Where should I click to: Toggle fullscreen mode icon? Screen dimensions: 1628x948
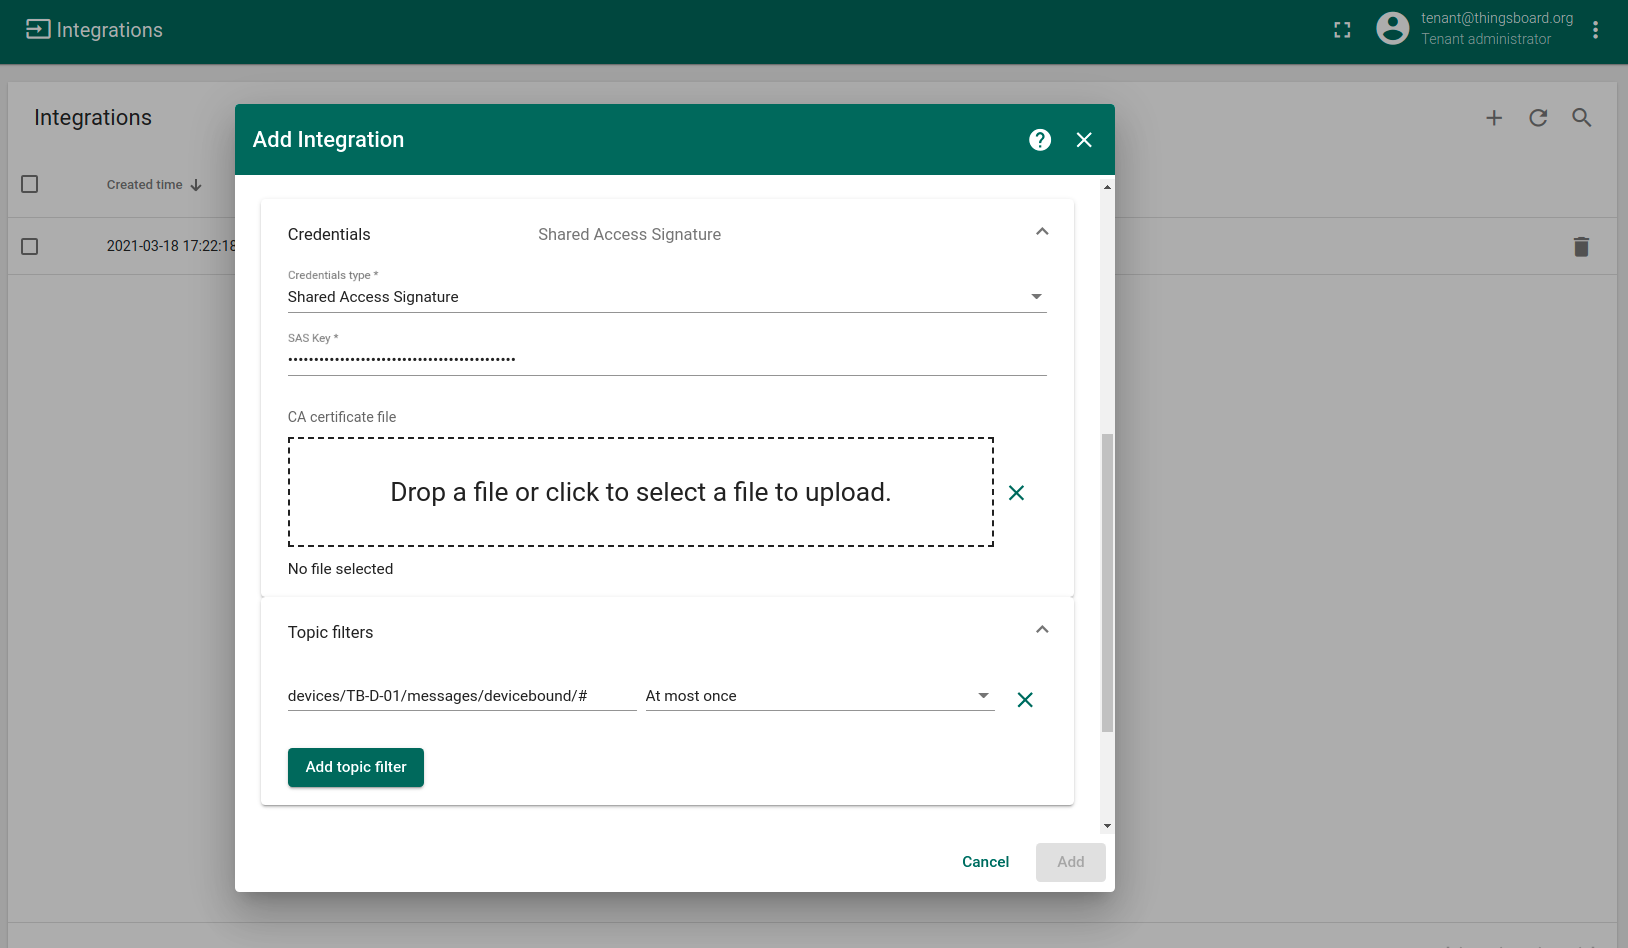1342,30
